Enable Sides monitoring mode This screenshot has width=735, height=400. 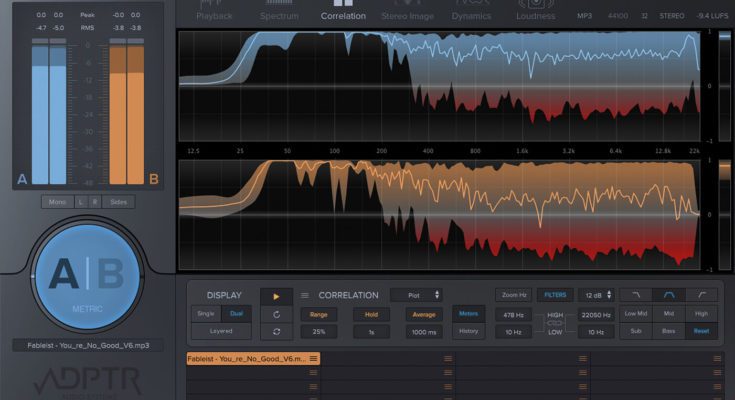119,202
